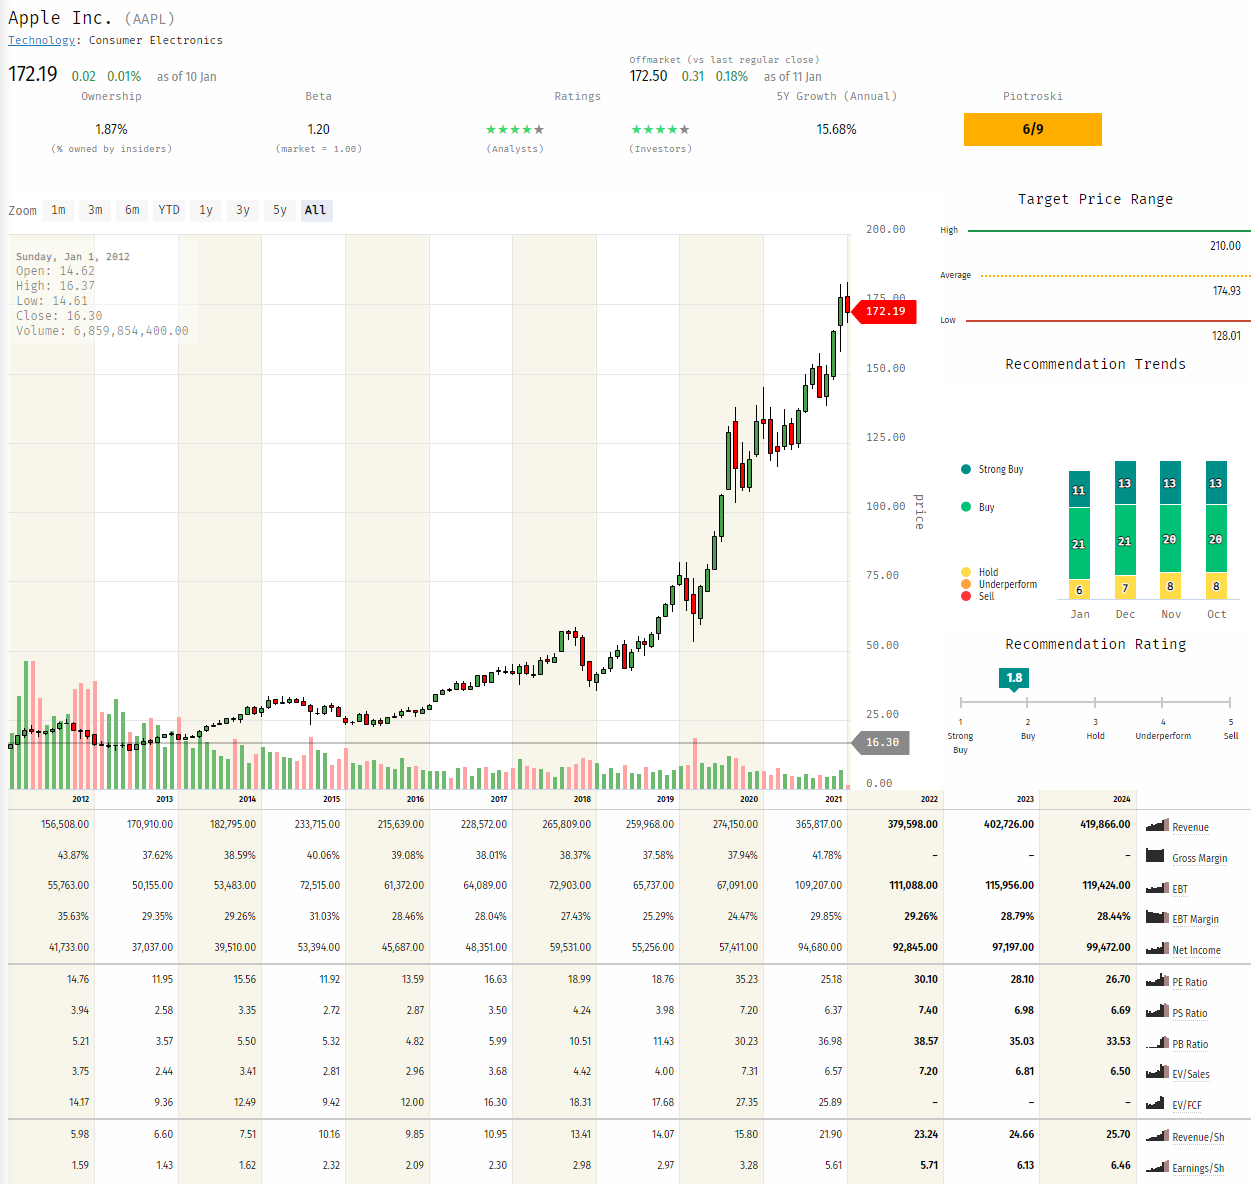Click the 2020 PB ratio 30.23
The width and height of the screenshot is (1251, 1184).
(746, 1041)
